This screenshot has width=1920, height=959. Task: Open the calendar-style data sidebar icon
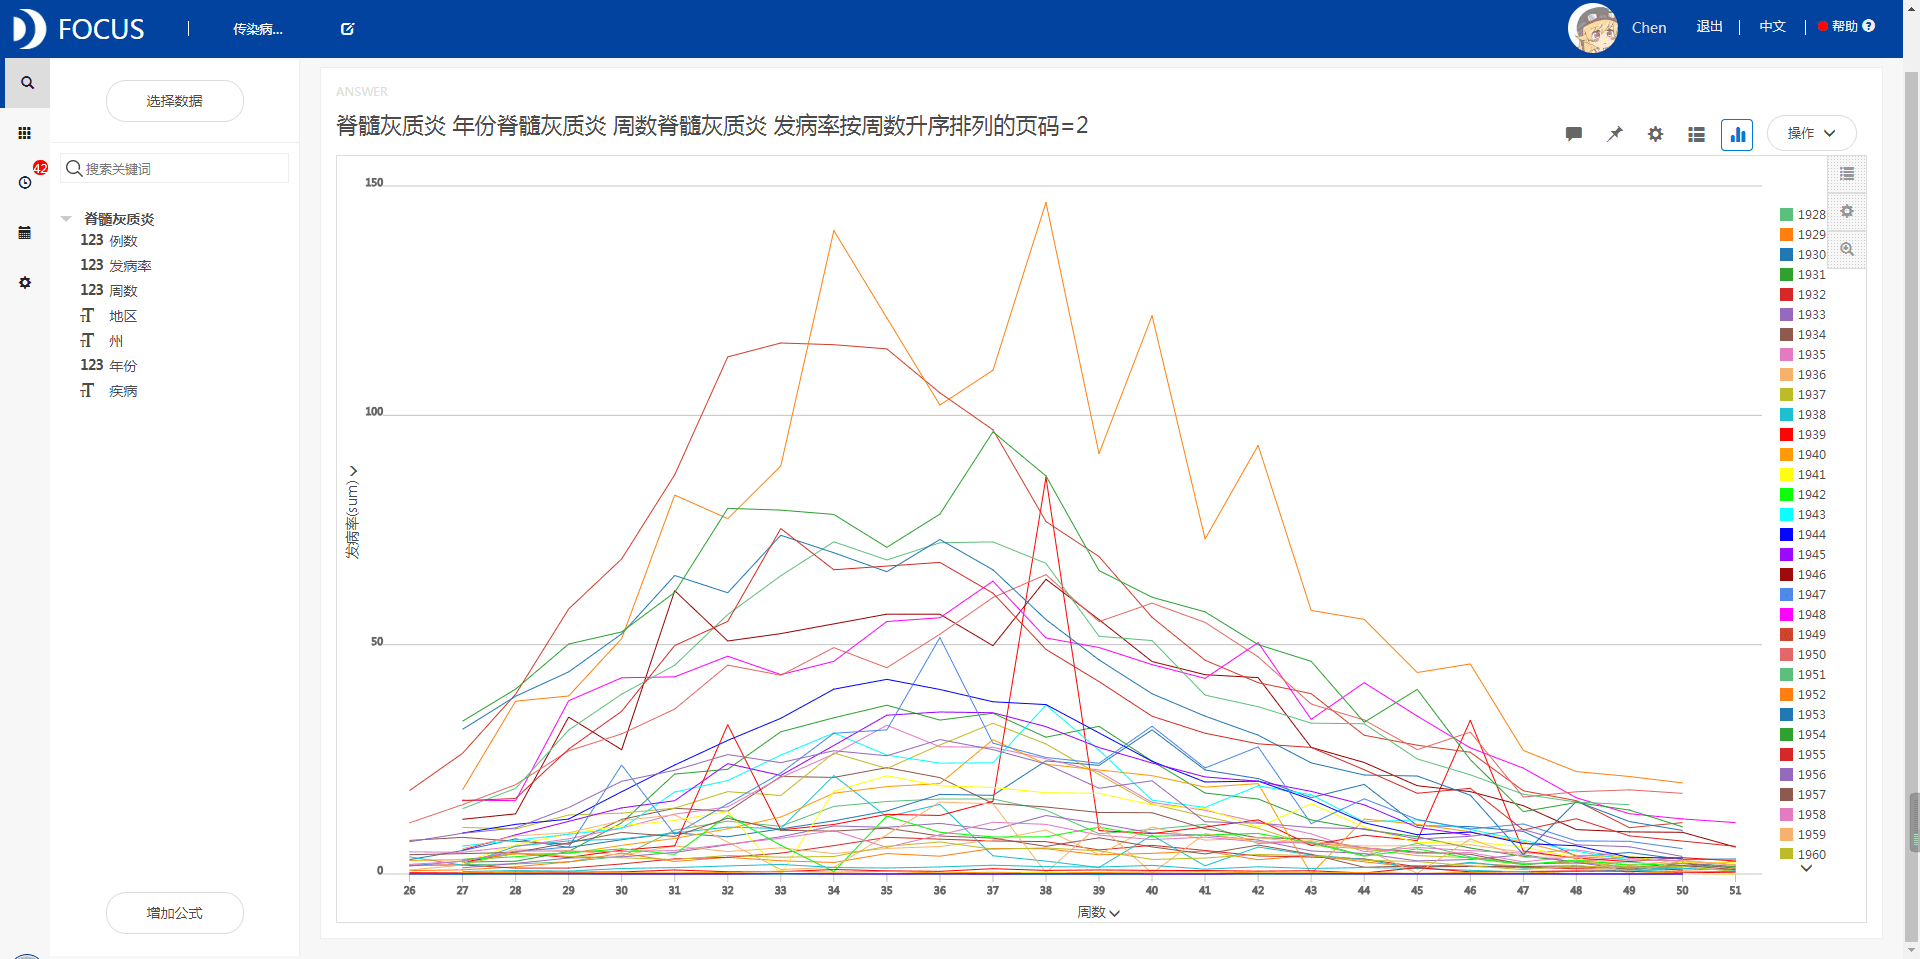coord(25,233)
